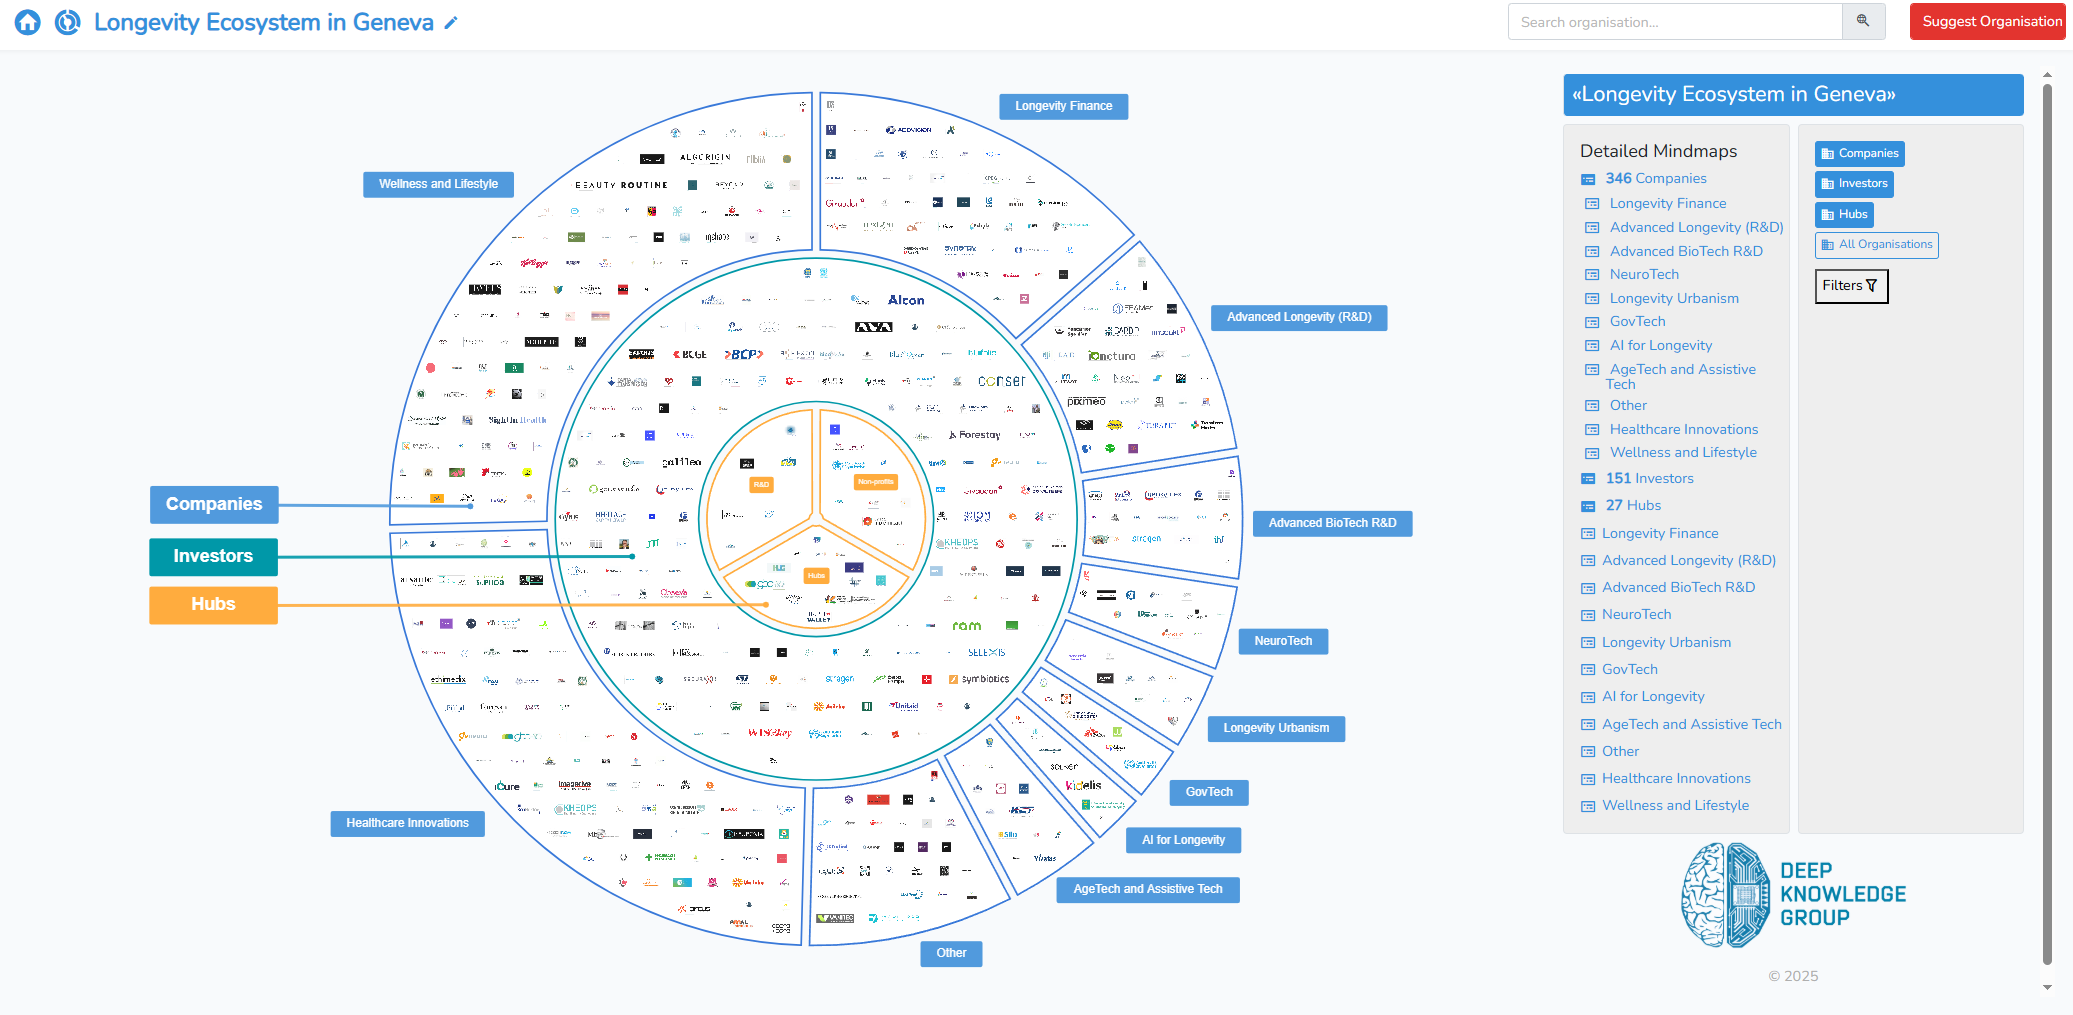Click the Search organisation input field
The image size is (2073, 1015).
point(1674,22)
